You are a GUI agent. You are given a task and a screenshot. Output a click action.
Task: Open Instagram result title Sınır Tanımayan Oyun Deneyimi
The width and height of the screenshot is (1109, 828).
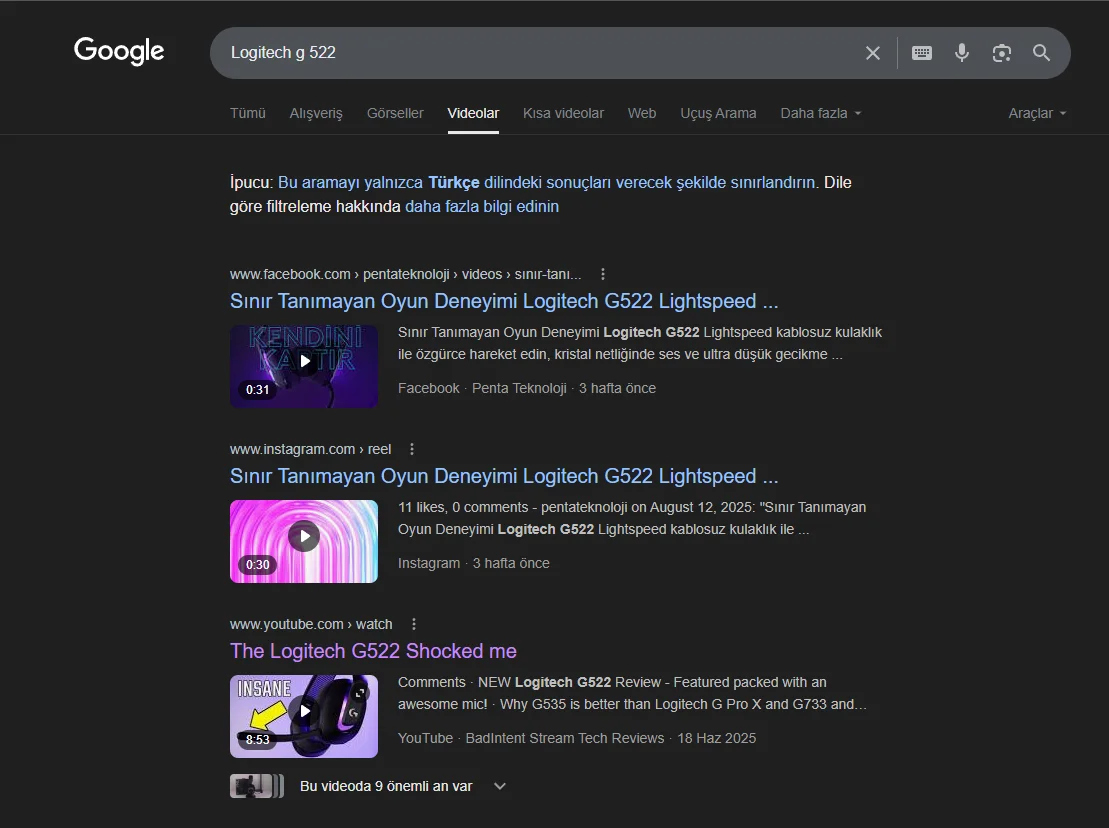(504, 477)
